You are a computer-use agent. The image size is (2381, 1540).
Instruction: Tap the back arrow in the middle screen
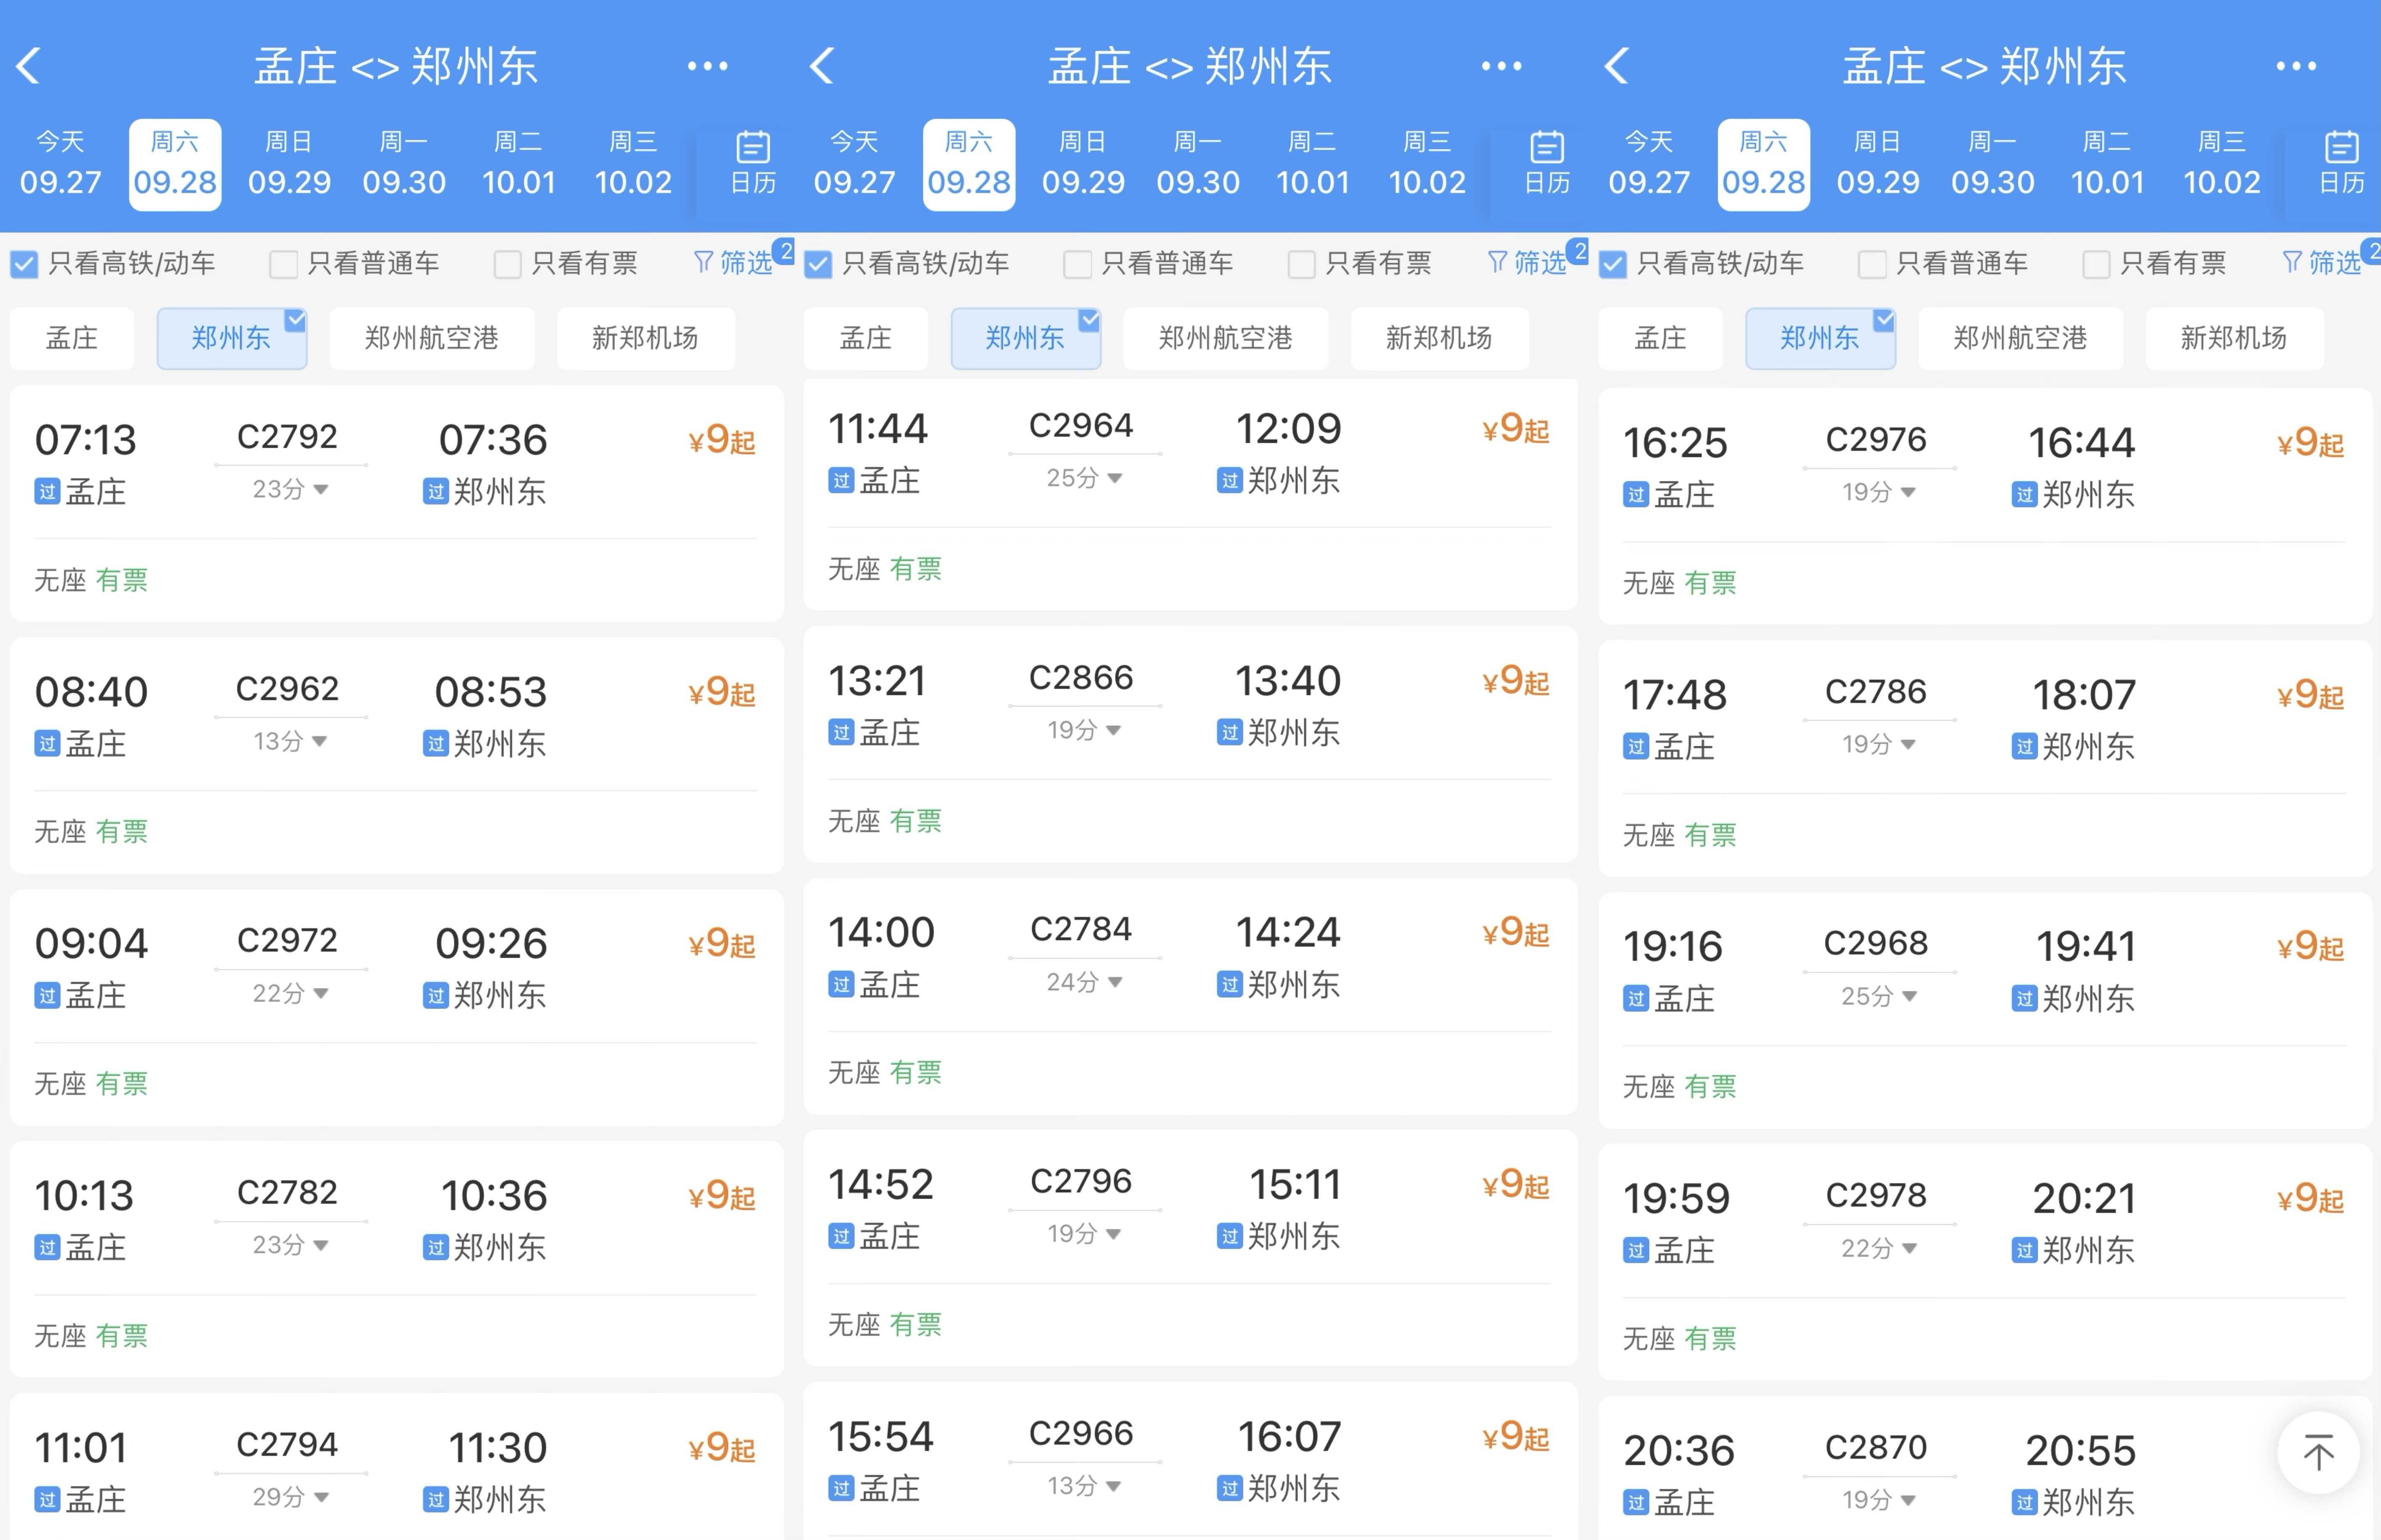(822, 66)
